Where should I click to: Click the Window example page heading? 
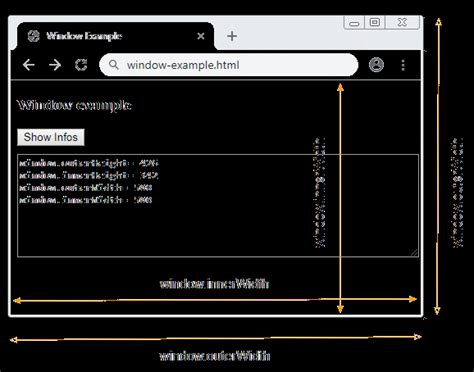click(x=74, y=105)
